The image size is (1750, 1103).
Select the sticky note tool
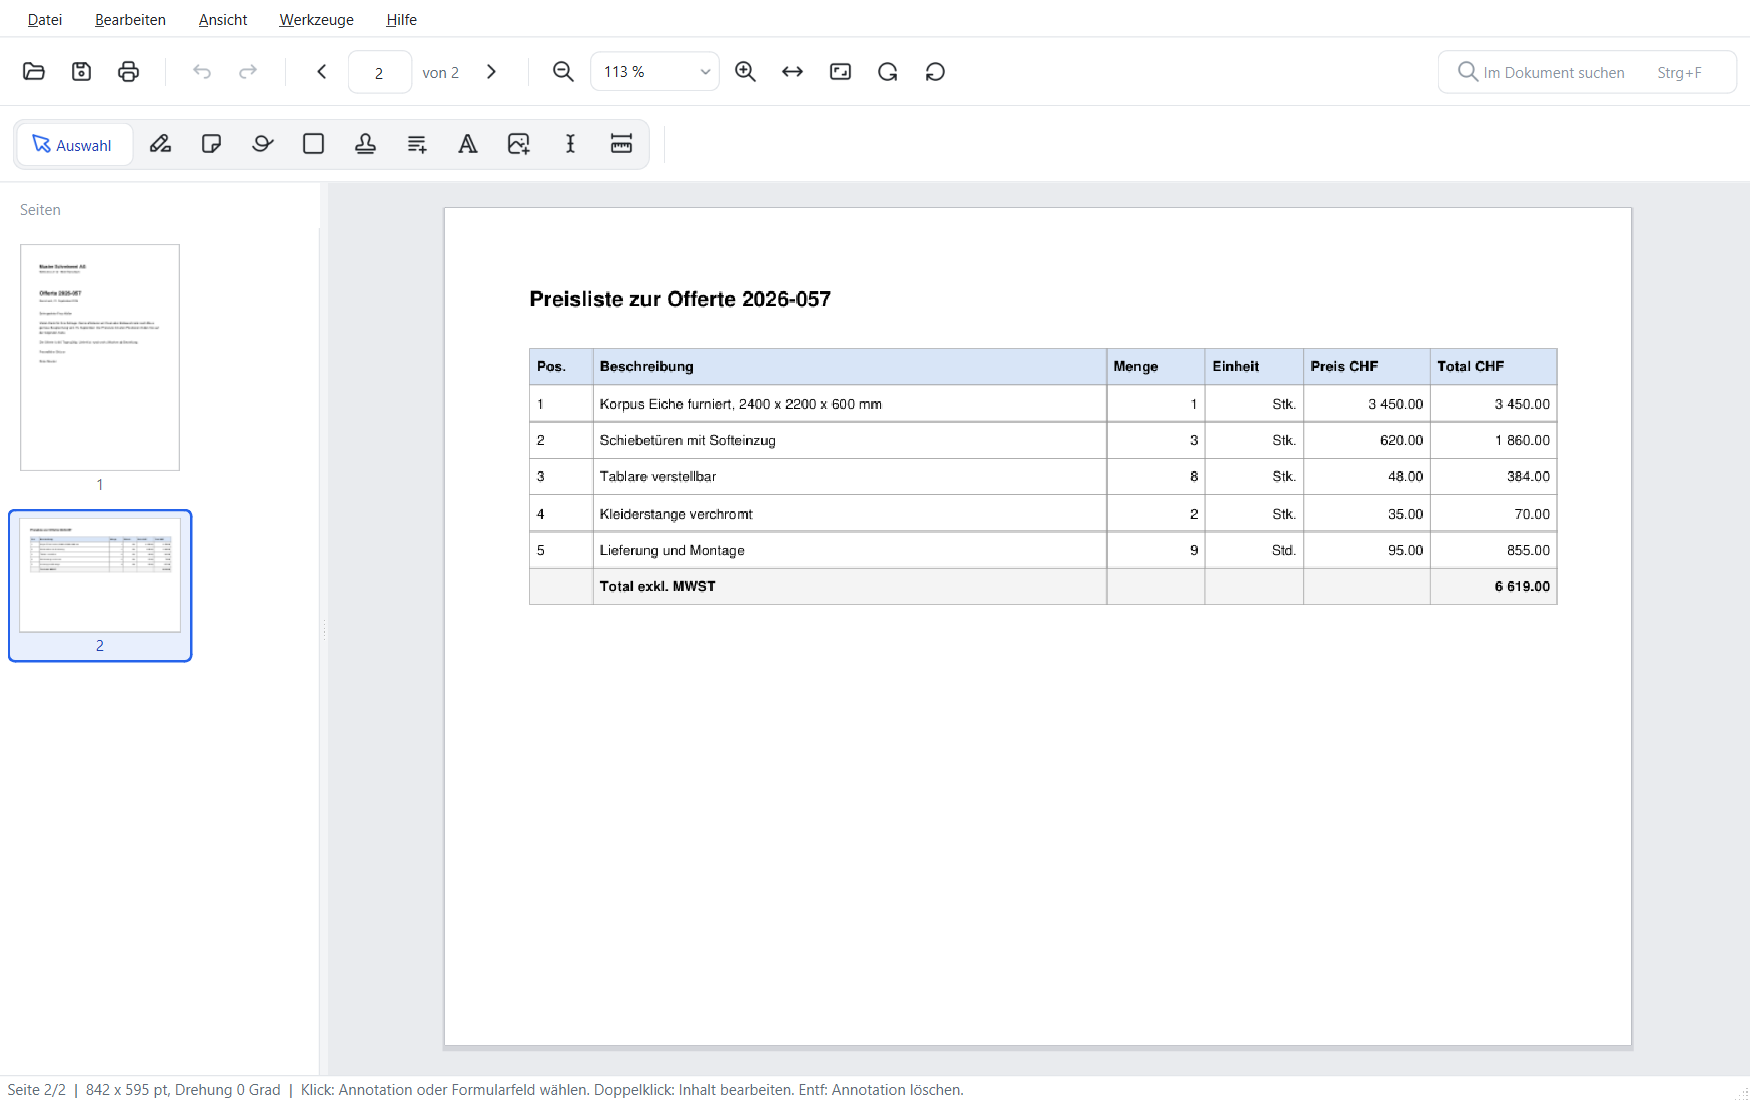[211, 145]
